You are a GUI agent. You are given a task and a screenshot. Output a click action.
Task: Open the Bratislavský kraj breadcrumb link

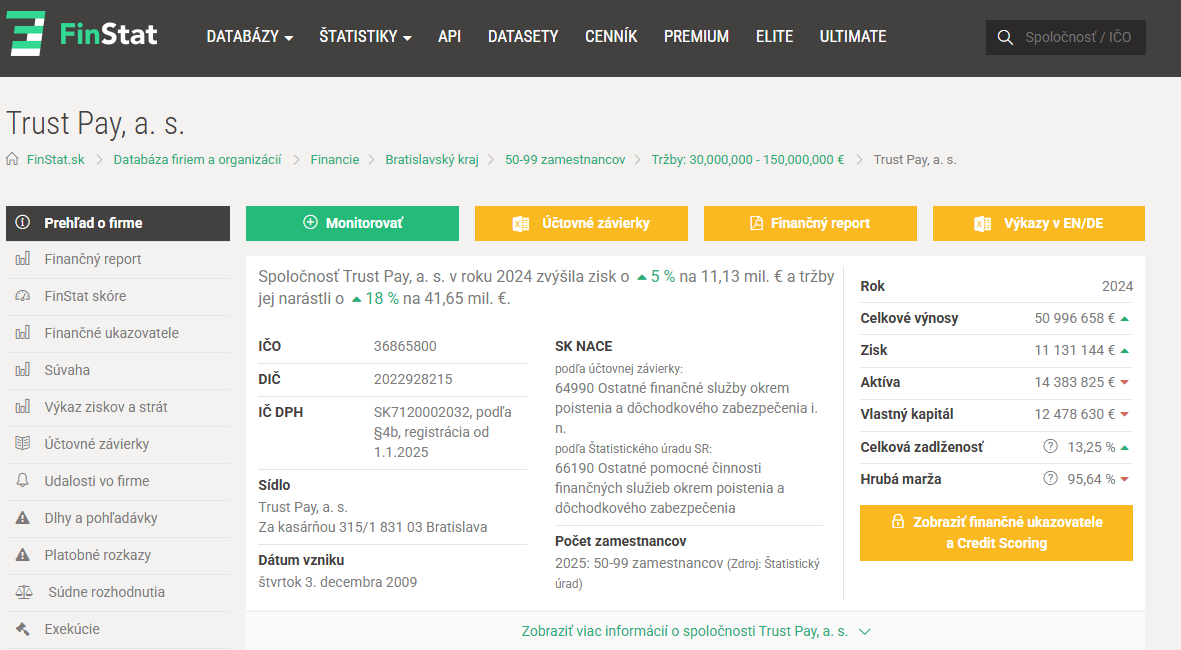tap(432, 160)
